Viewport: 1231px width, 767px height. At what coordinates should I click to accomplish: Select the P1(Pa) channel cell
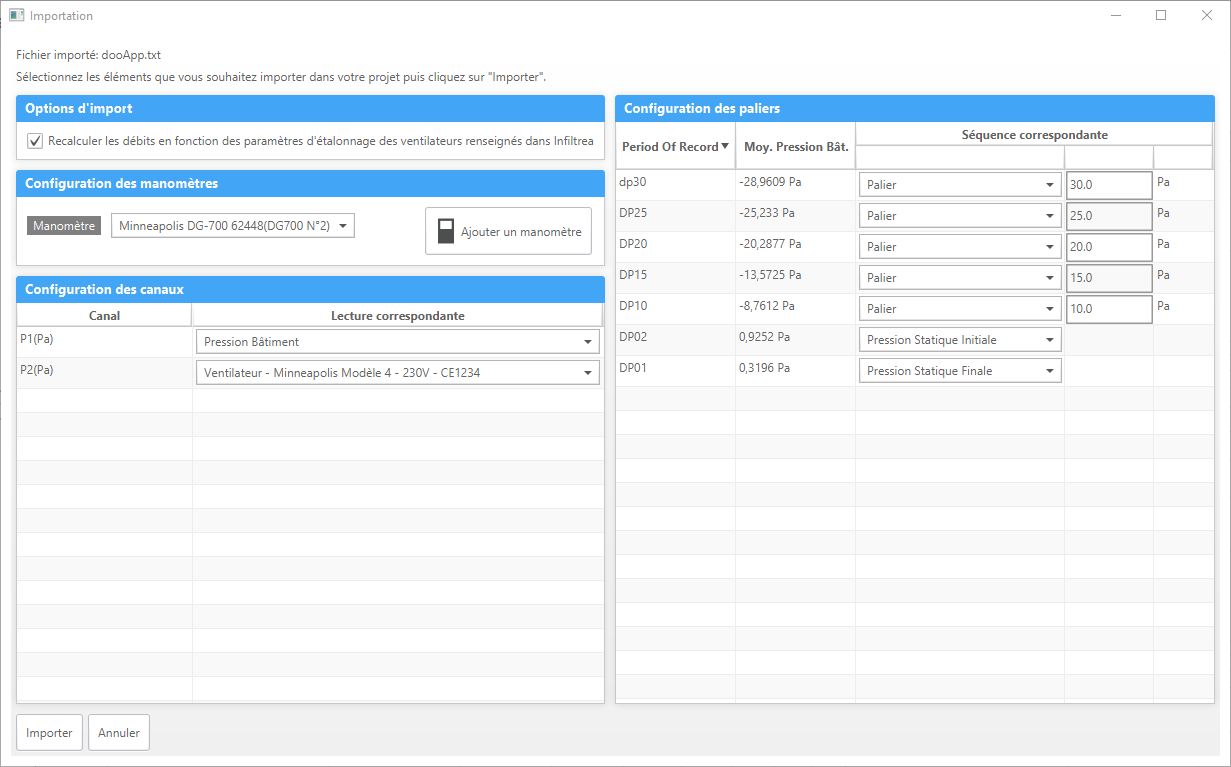pos(104,341)
